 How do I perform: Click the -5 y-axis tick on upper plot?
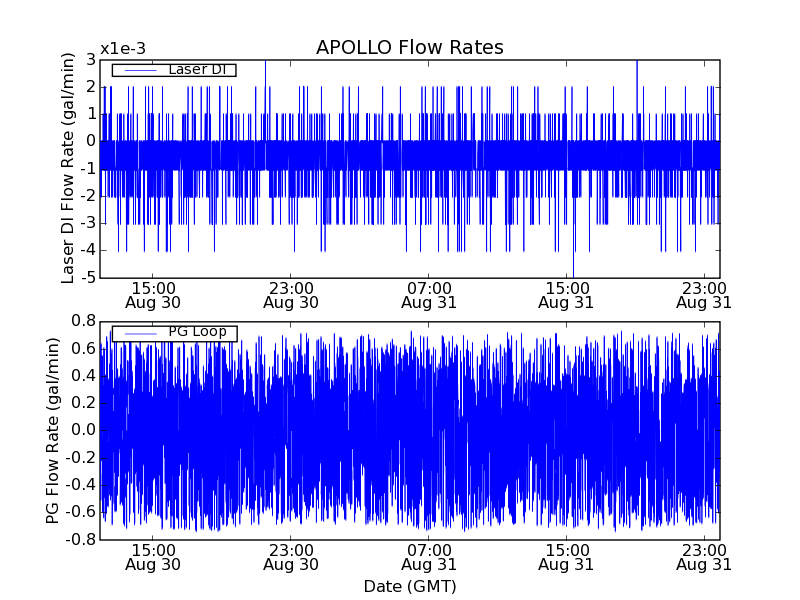click(x=89, y=277)
